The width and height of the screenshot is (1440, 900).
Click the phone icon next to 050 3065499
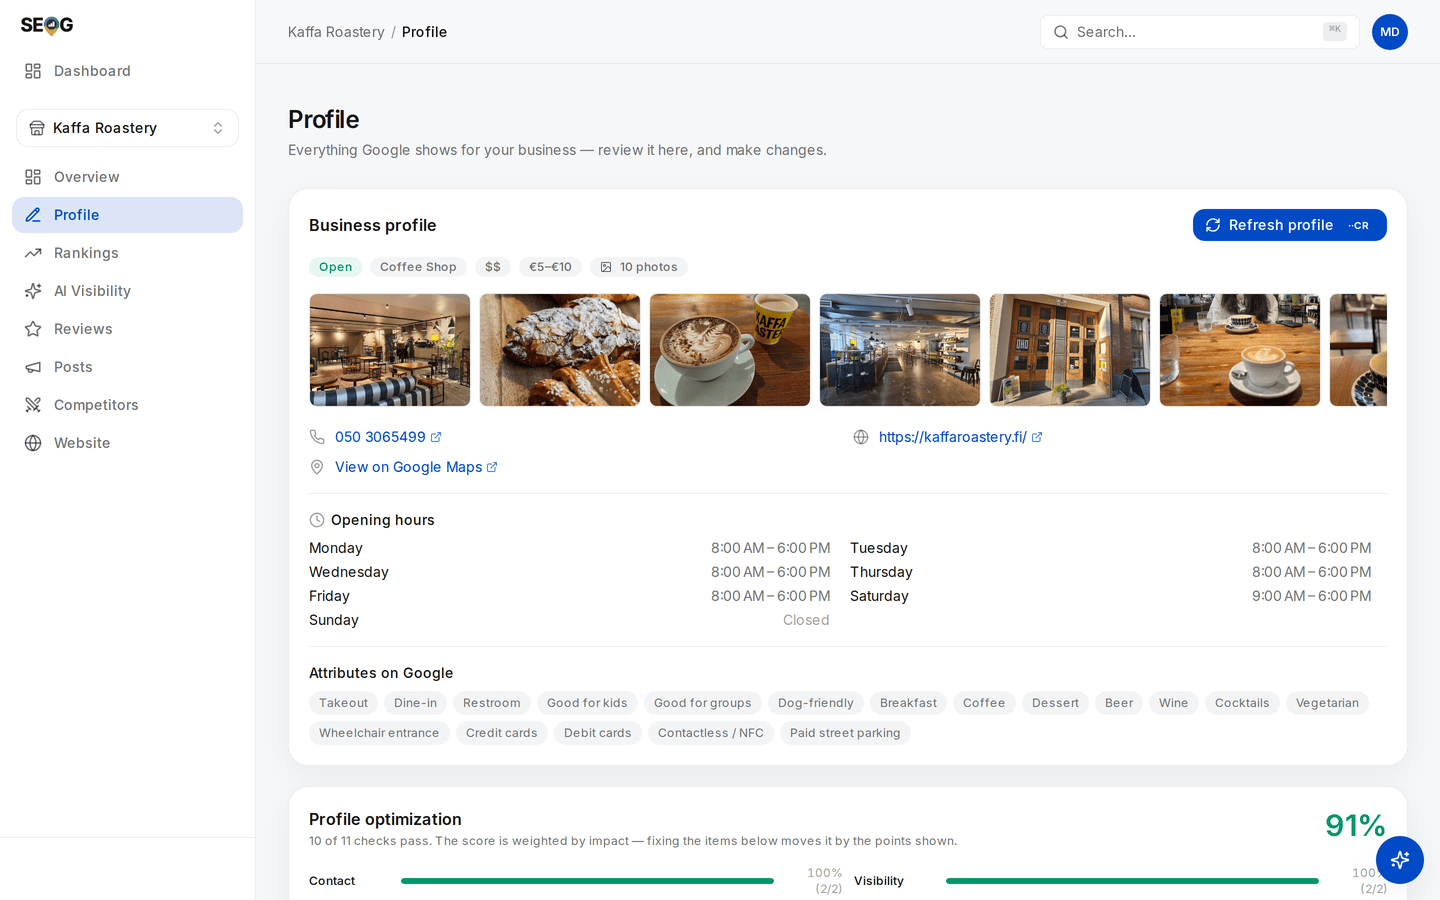tap(317, 437)
